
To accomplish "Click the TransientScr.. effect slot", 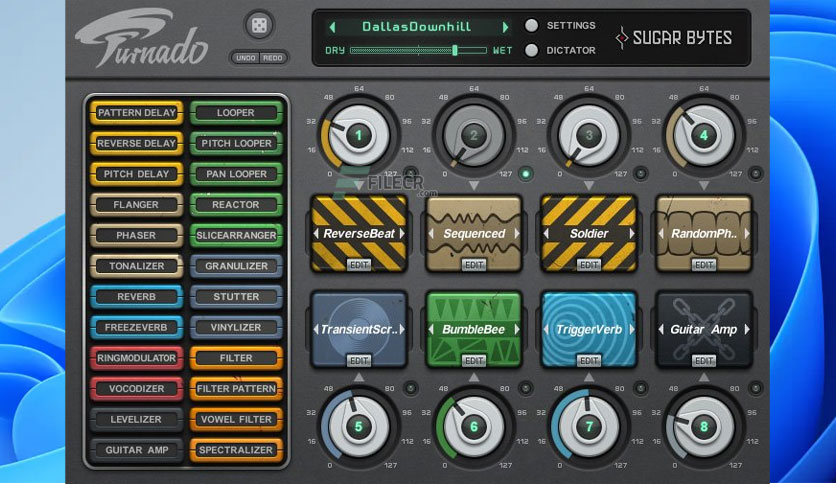I will coord(359,329).
